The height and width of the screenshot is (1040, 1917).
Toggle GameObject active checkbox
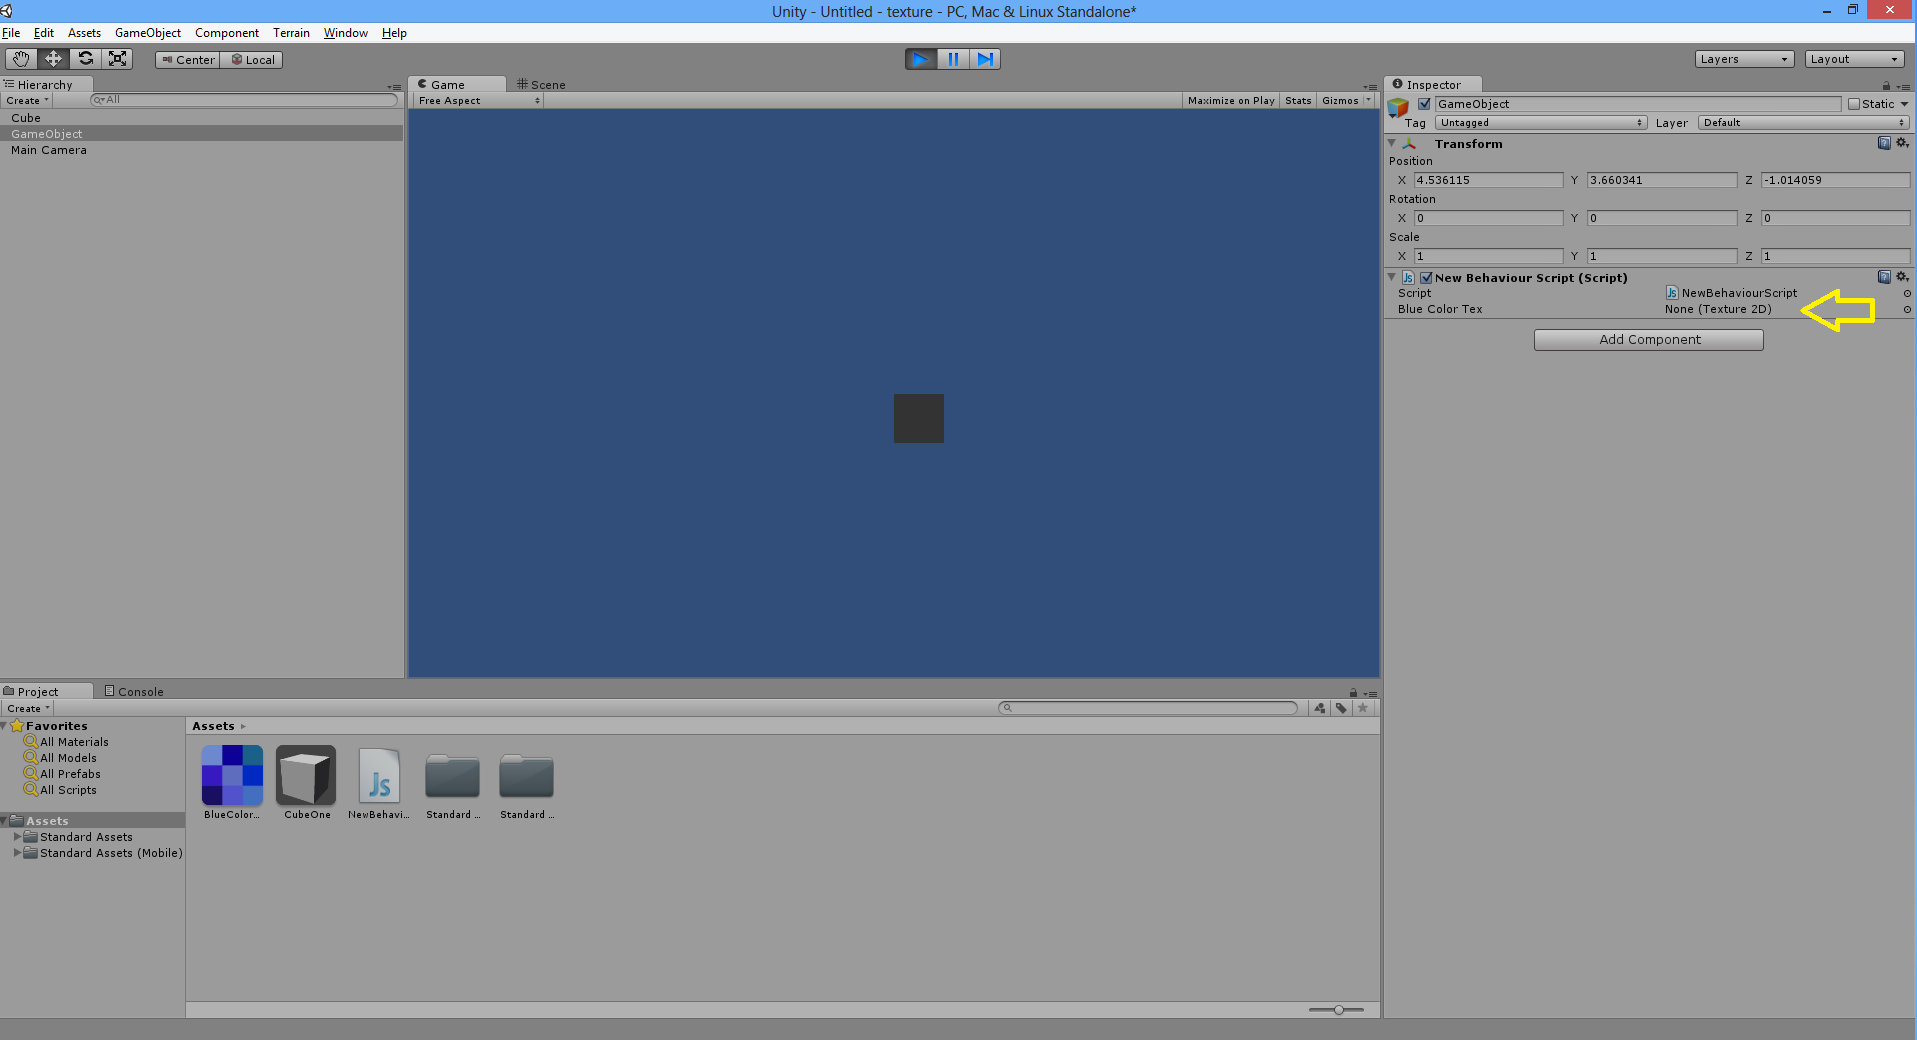pos(1424,104)
